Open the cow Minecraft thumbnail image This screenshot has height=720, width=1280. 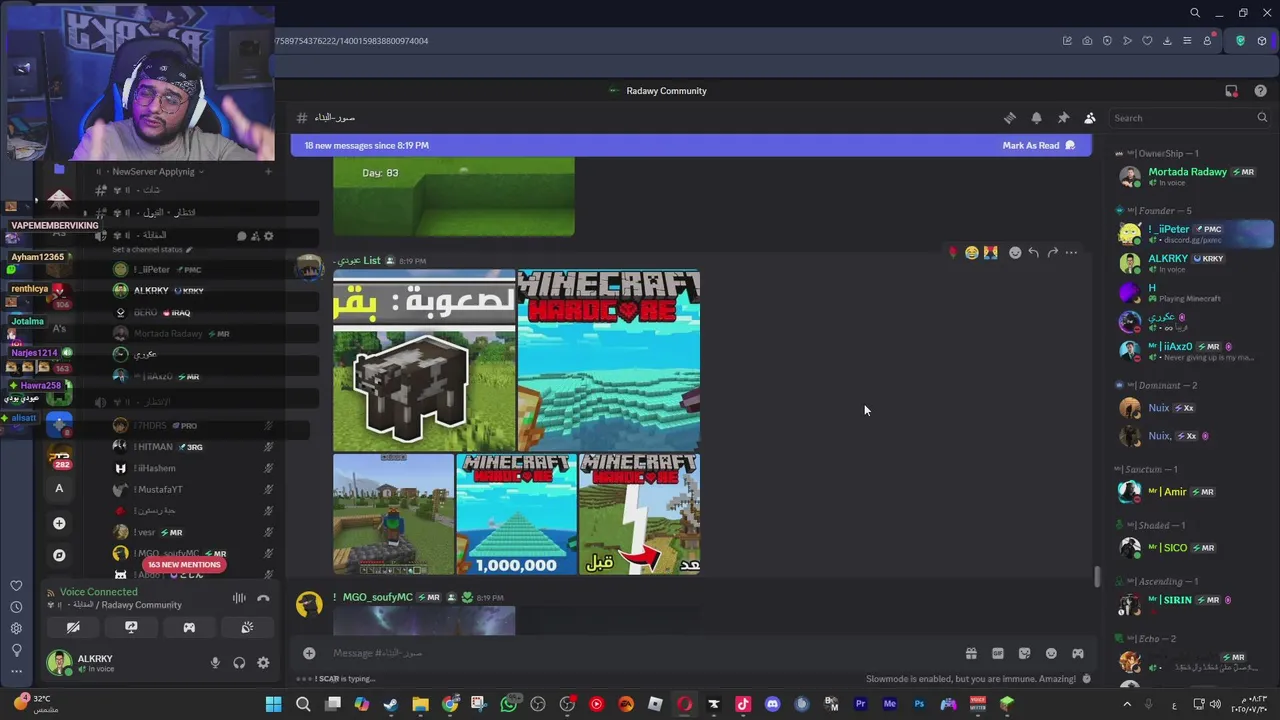click(x=424, y=360)
